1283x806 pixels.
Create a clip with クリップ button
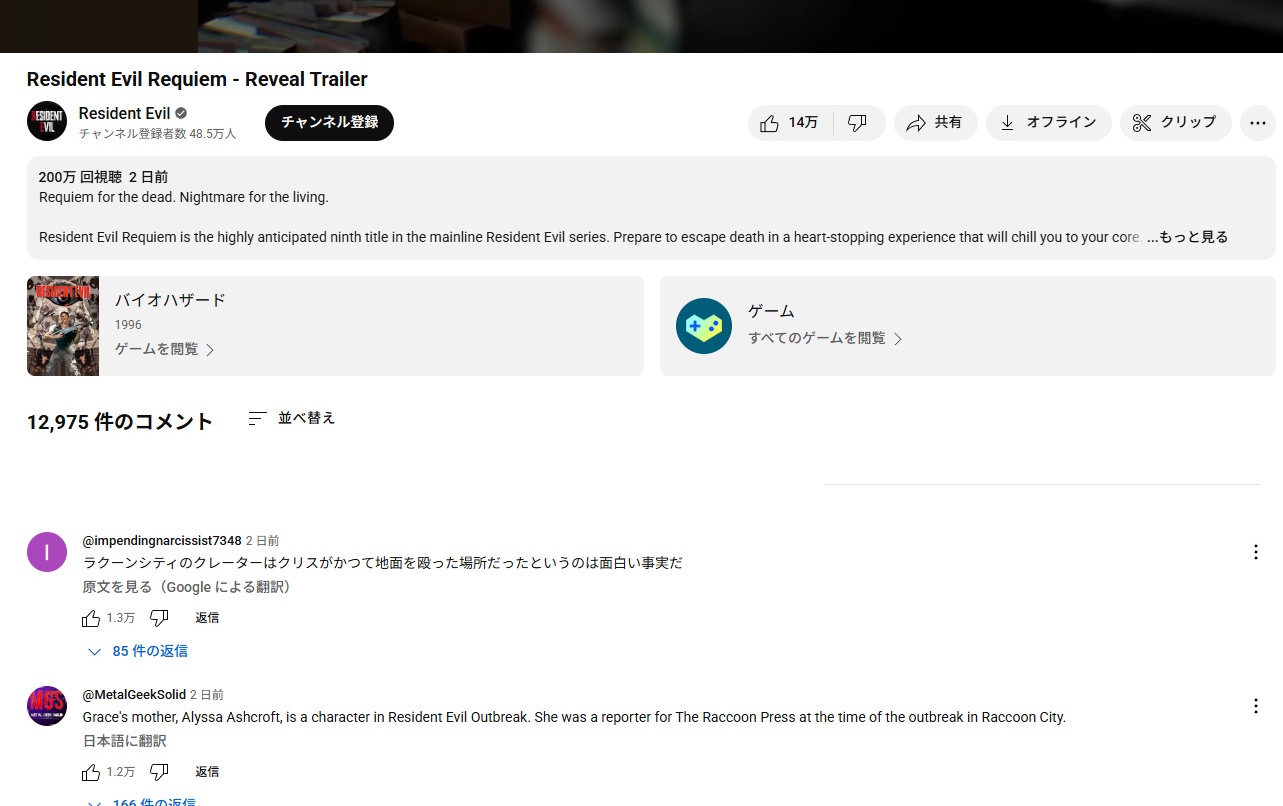pyautogui.click(x=1175, y=123)
